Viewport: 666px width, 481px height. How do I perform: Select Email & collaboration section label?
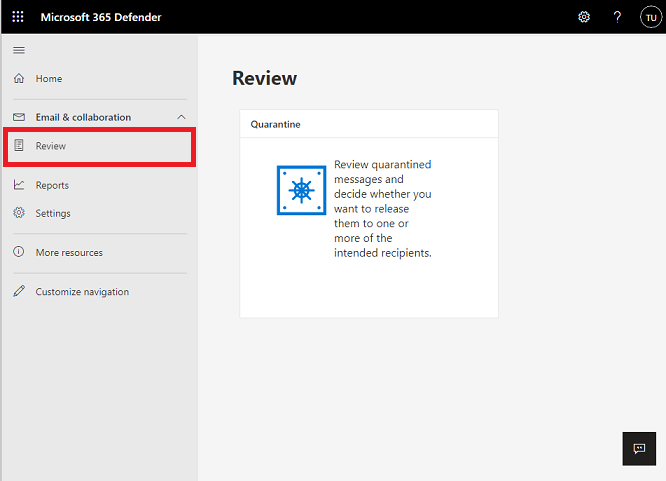83,117
